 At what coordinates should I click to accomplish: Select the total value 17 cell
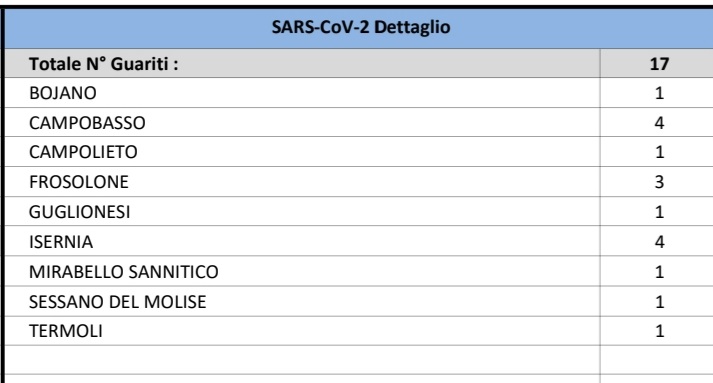(657, 63)
